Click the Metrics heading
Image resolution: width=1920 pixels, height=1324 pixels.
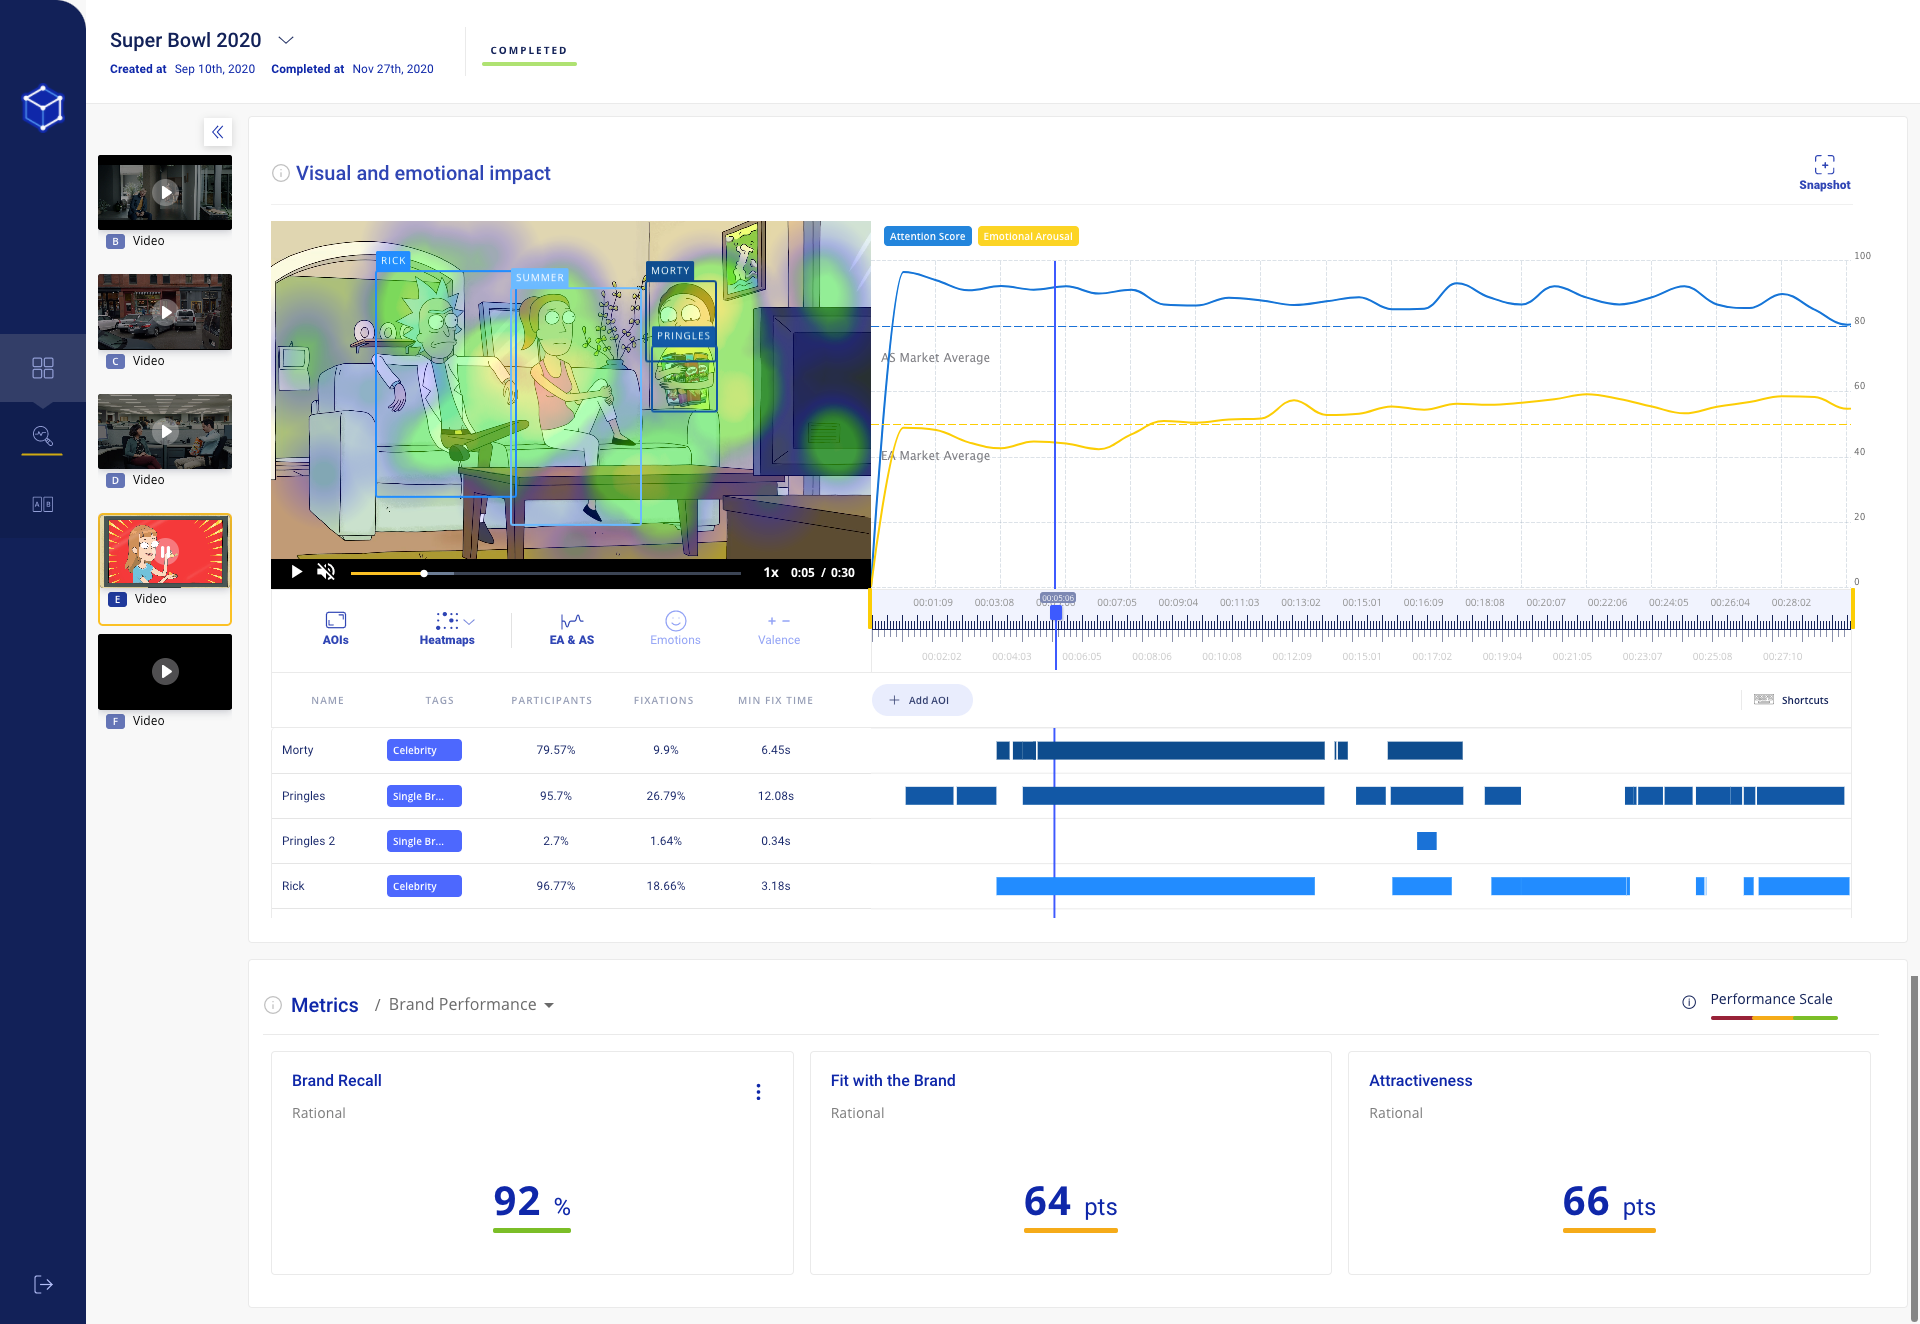(324, 1005)
